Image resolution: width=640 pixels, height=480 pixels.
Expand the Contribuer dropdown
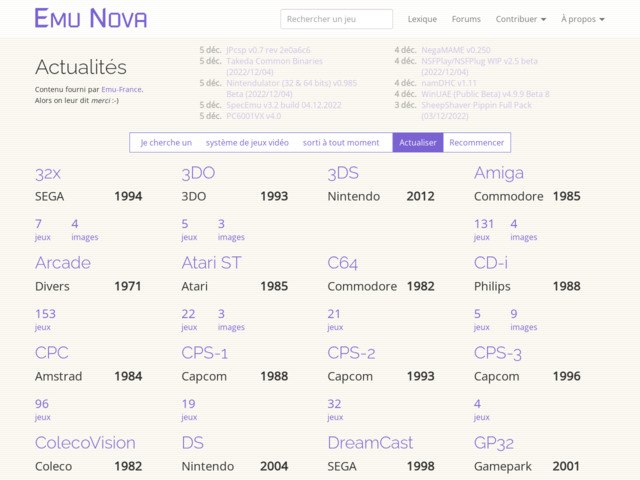click(521, 19)
